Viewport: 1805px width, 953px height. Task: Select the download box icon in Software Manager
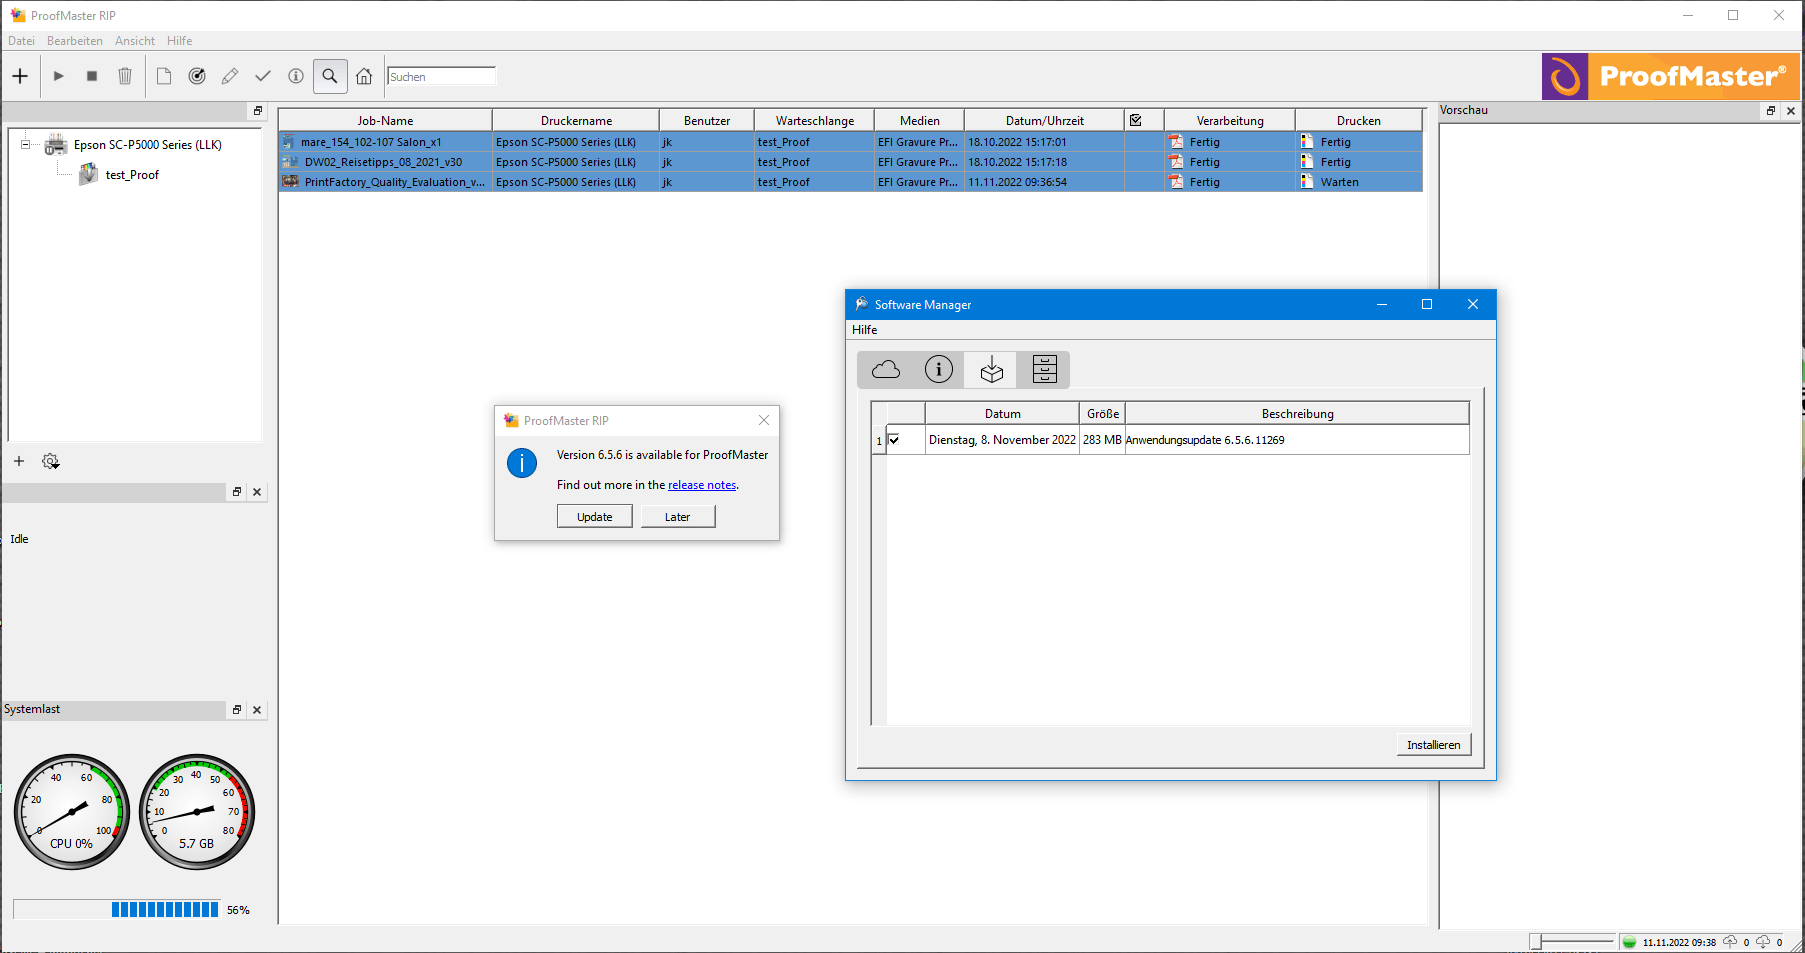(x=991, y=370)
